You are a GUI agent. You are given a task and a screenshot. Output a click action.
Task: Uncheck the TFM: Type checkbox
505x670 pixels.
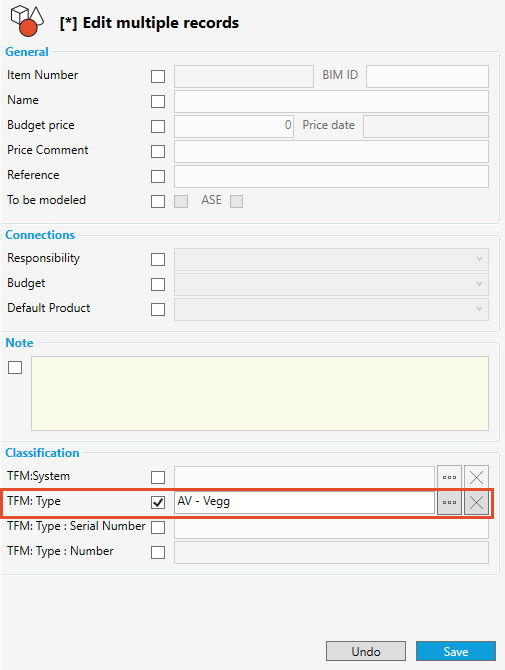[158, 502]
